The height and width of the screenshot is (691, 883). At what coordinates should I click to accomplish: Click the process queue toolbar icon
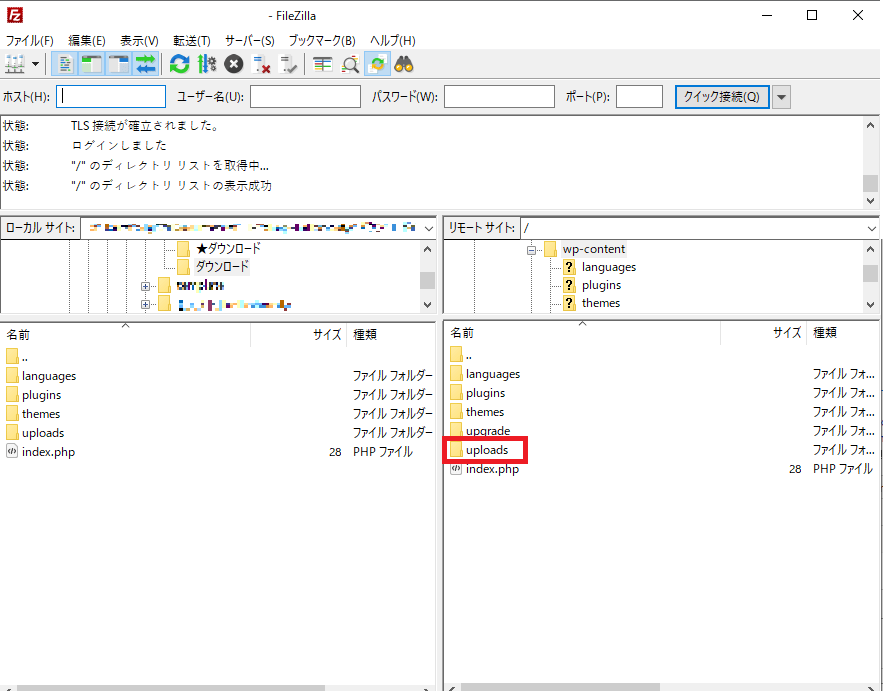(x=206, y=64)
